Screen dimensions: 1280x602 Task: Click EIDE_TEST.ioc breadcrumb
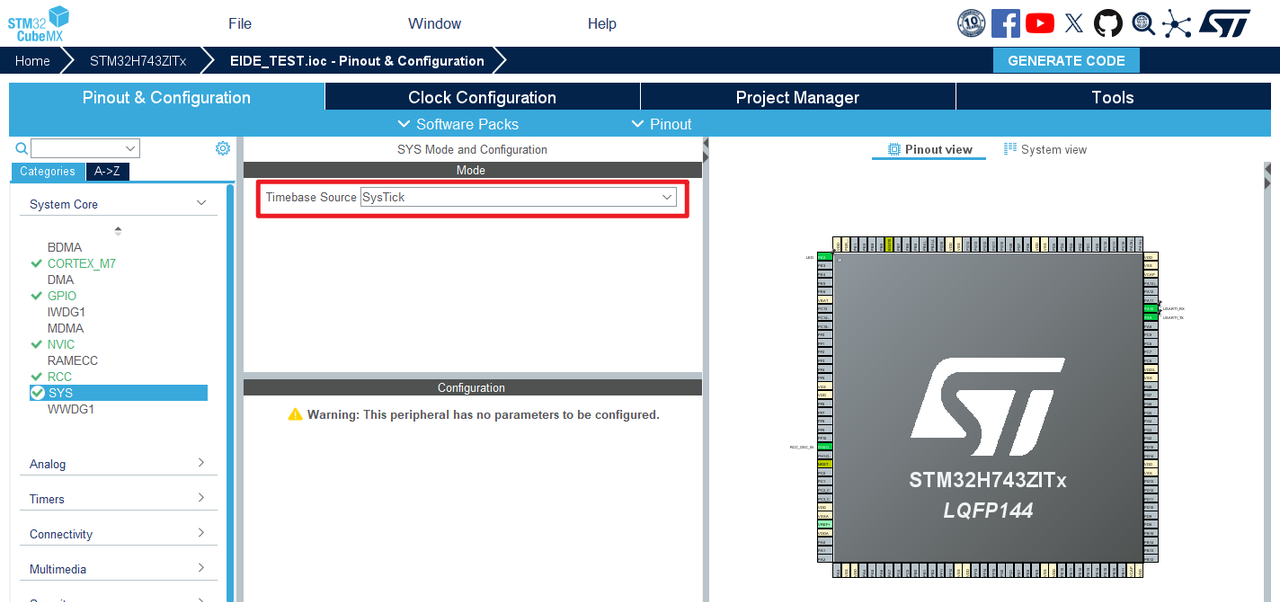point(357,61)
